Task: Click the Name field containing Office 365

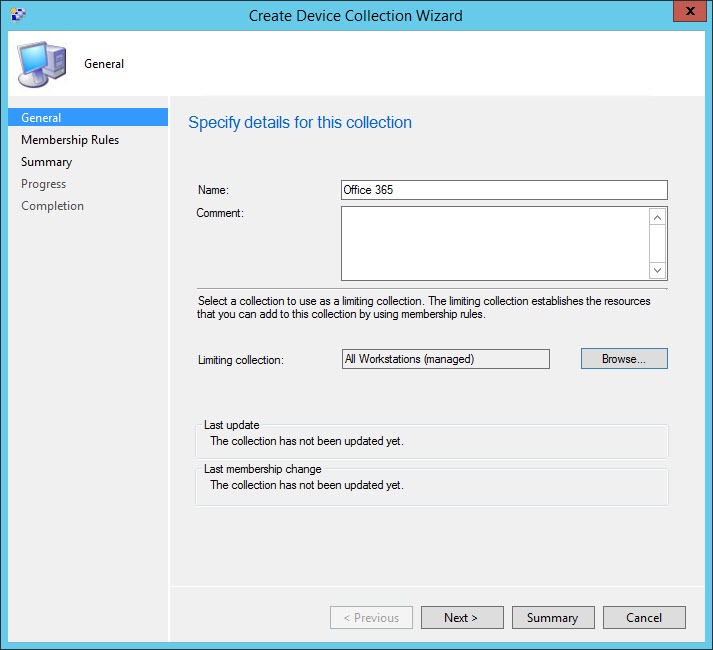Action: point(503,190)
